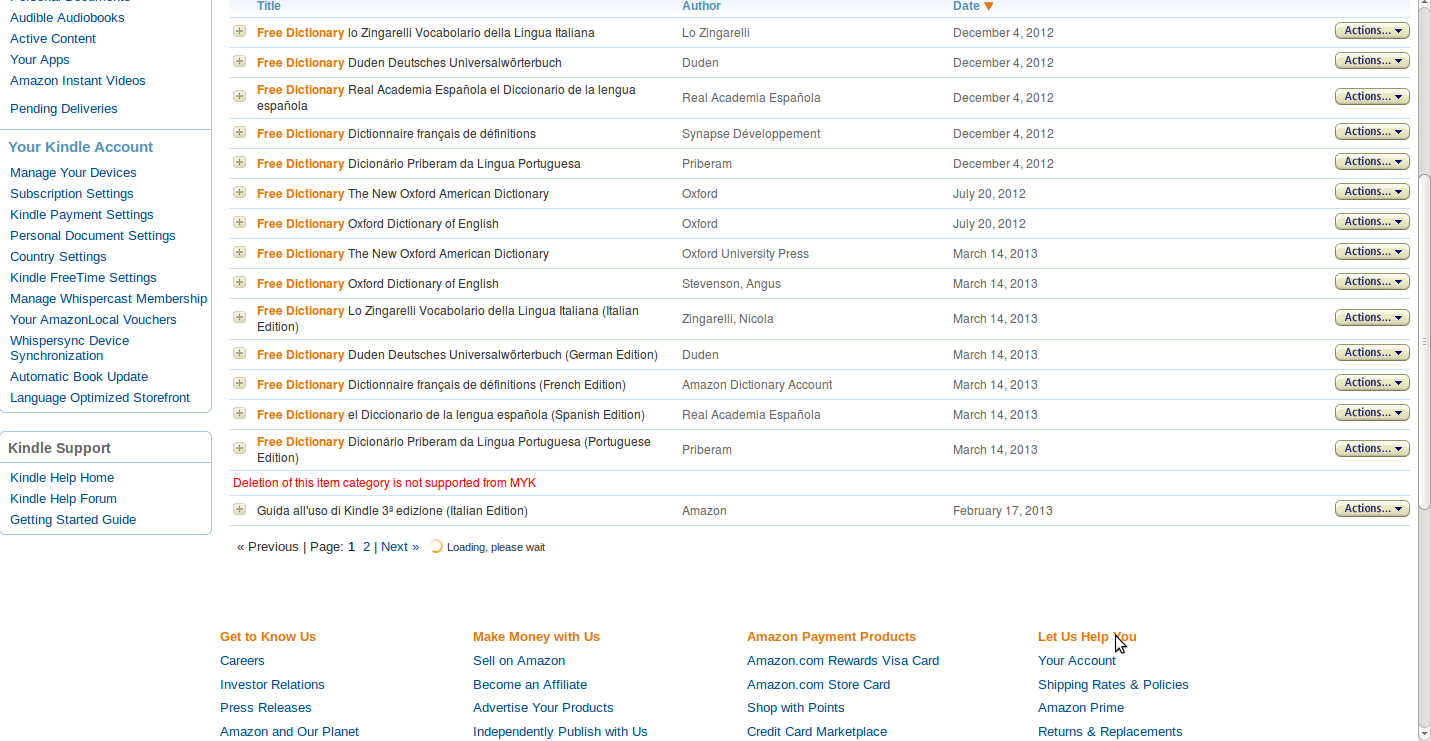Open Automatic Book Update settings
1431x741 pixels.
pyautogui.click(x=79, y=377)
